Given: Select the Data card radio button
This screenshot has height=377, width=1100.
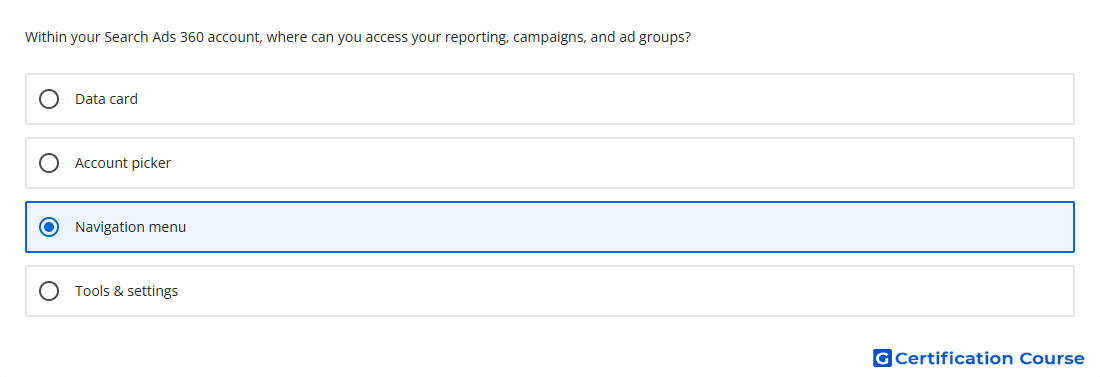Looking at the screenshot, I should coord(49,99).
